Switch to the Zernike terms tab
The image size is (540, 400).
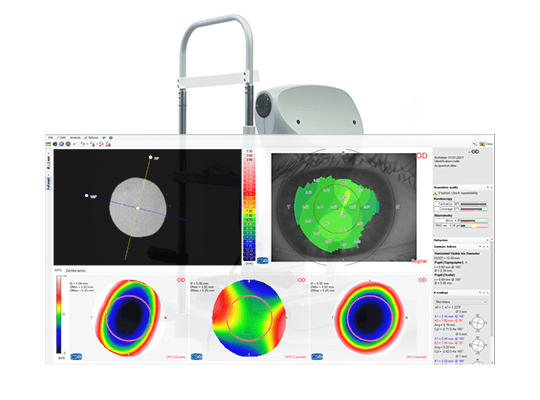(x=75, y=270)
